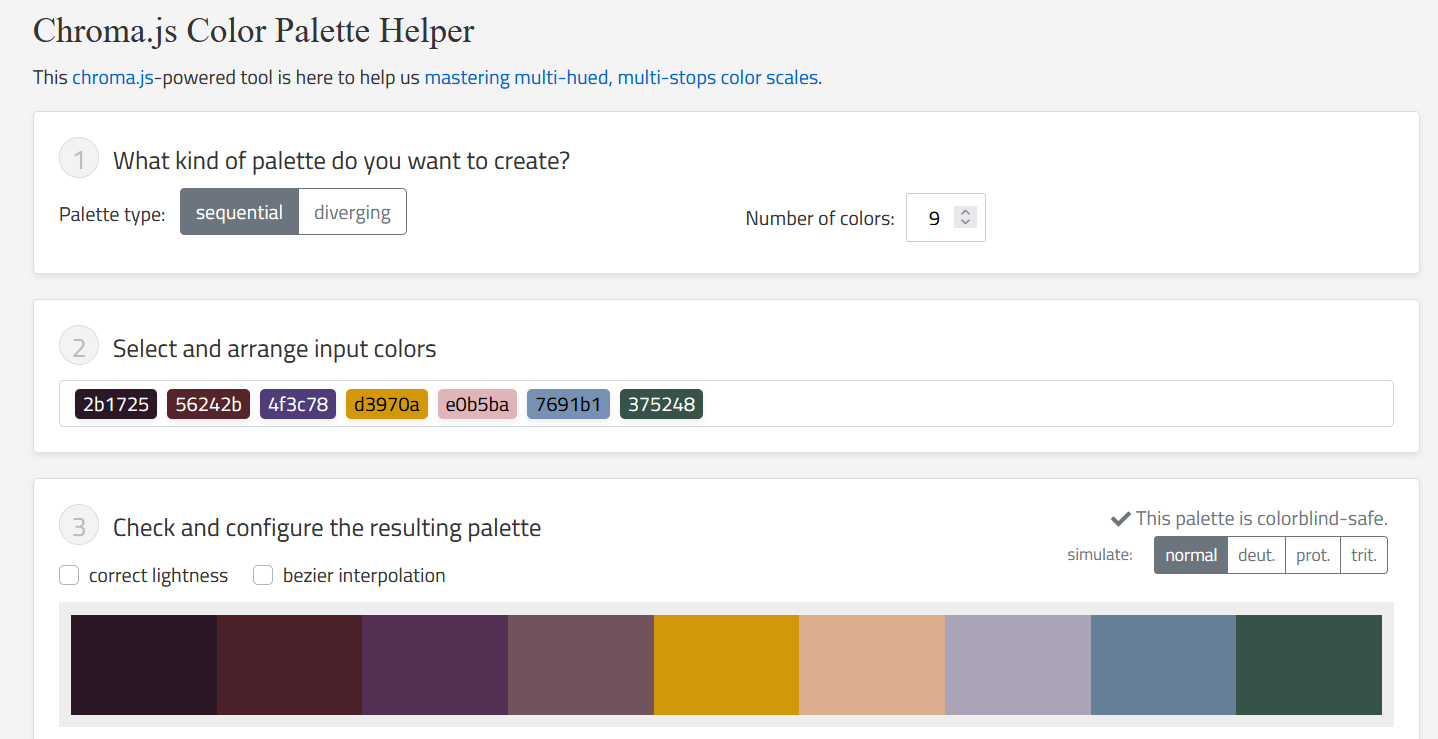Image resolution: width=1438 pixels, height=739 pixels.
Task: Select the e0b5ba input color chip
Action: [477, 404]
